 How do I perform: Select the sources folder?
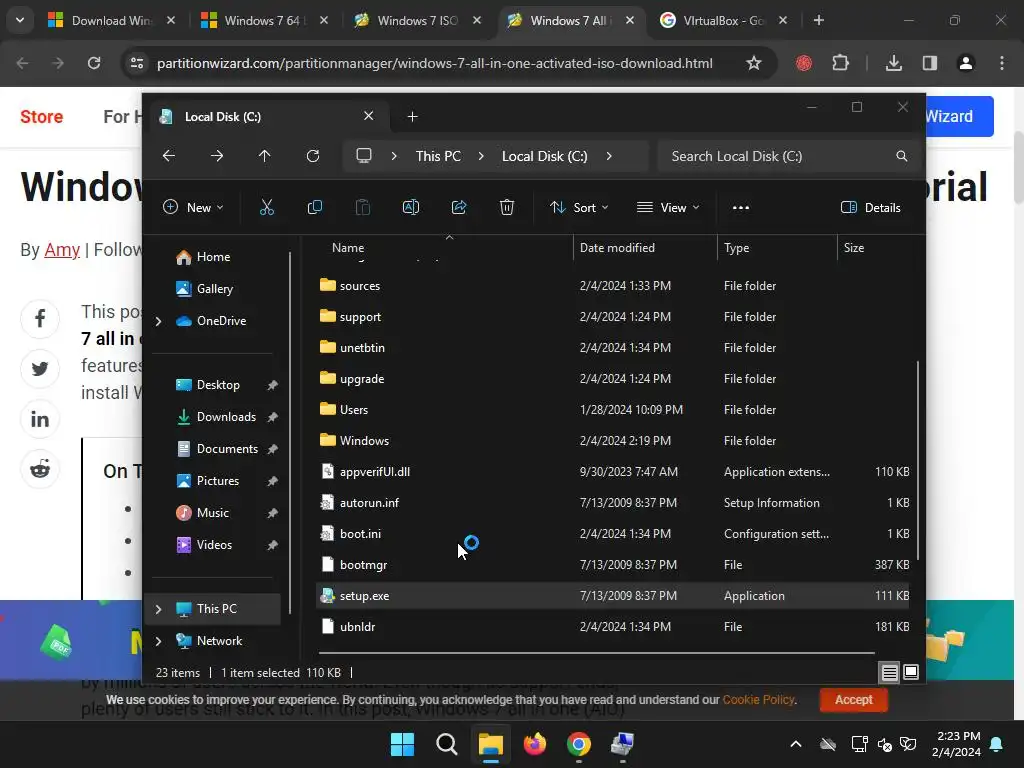[x=612, y=285]
